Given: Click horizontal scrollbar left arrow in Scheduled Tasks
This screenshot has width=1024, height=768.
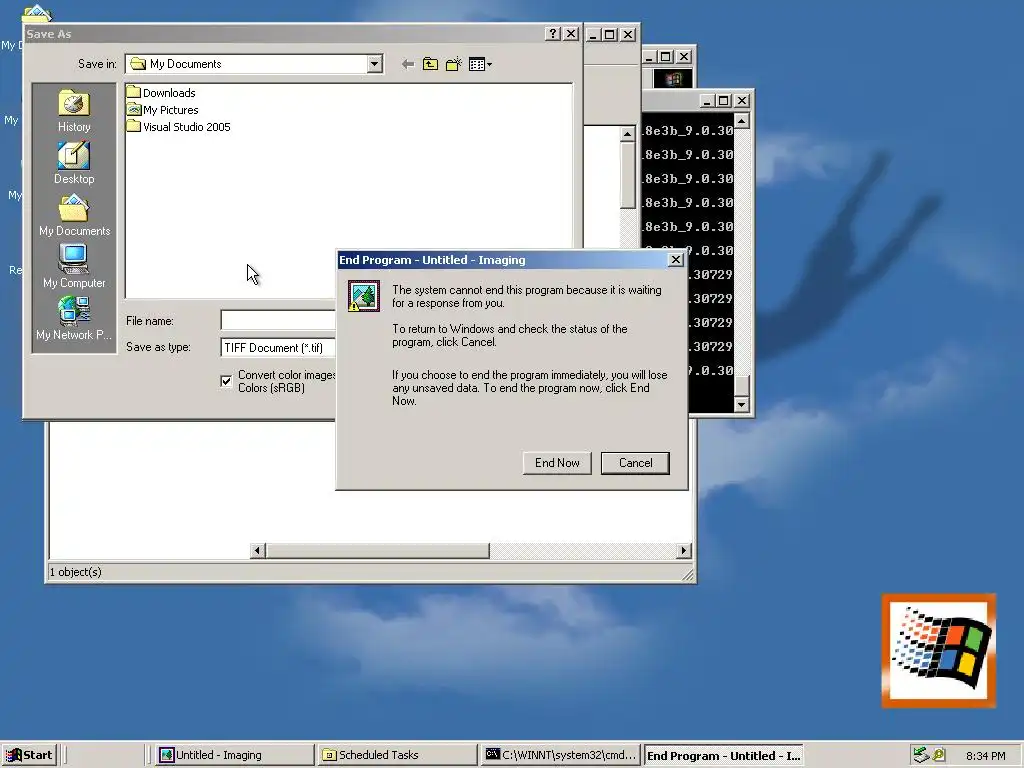Looking at the screenshot, I should [257, 551].
